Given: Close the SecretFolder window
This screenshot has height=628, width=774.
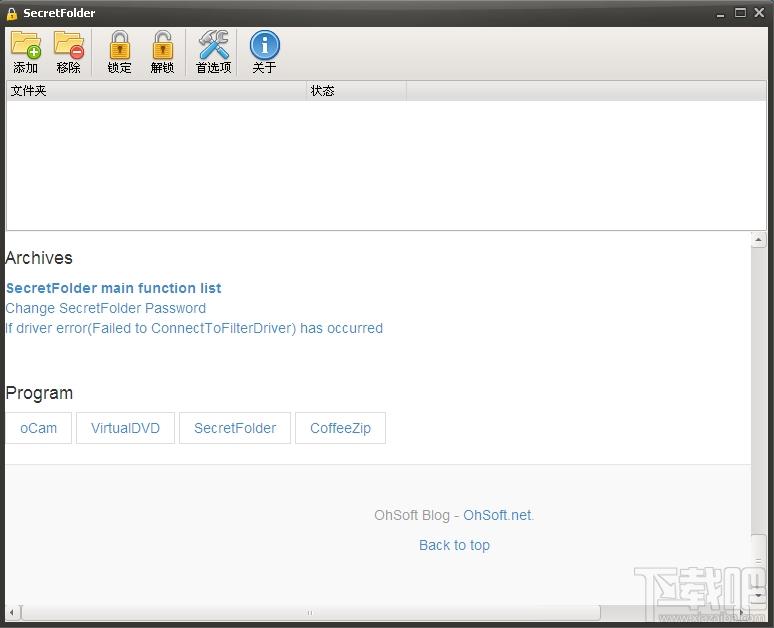Looking at the screenshot, I should pos(759,13).
